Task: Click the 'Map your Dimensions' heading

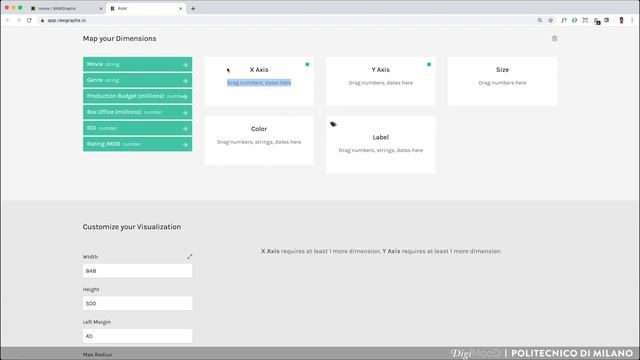Action: pos(120,38)
